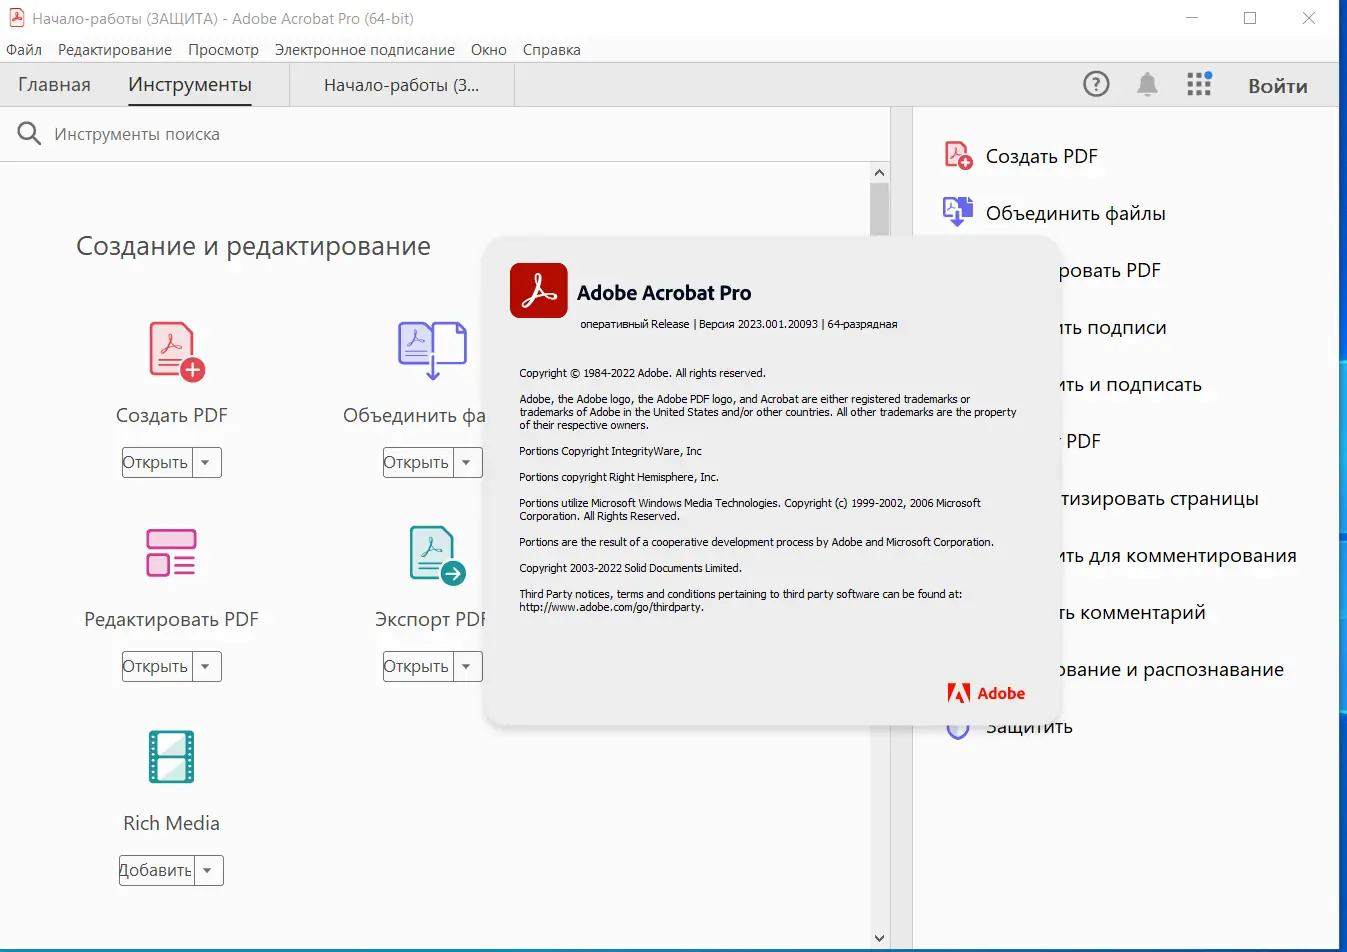This screenshot has height=952, width=1347.
Task: Click the Войти button
Action: pos(1277,84)
